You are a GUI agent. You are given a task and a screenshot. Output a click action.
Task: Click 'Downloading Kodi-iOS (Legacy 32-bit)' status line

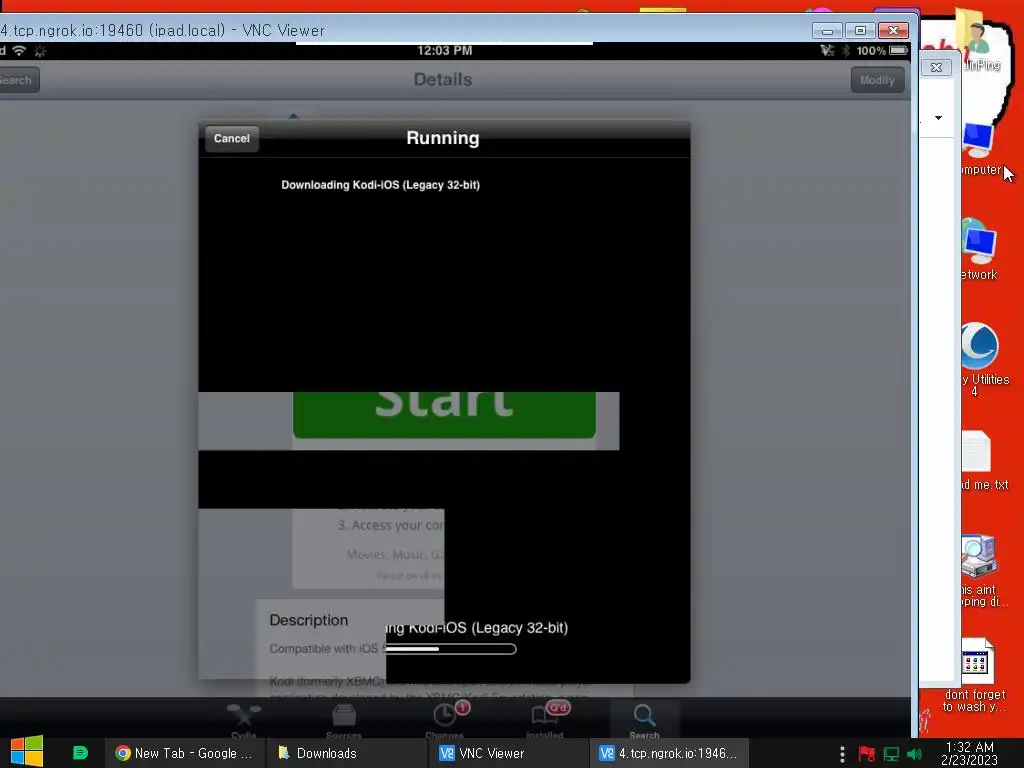[381, 185]
